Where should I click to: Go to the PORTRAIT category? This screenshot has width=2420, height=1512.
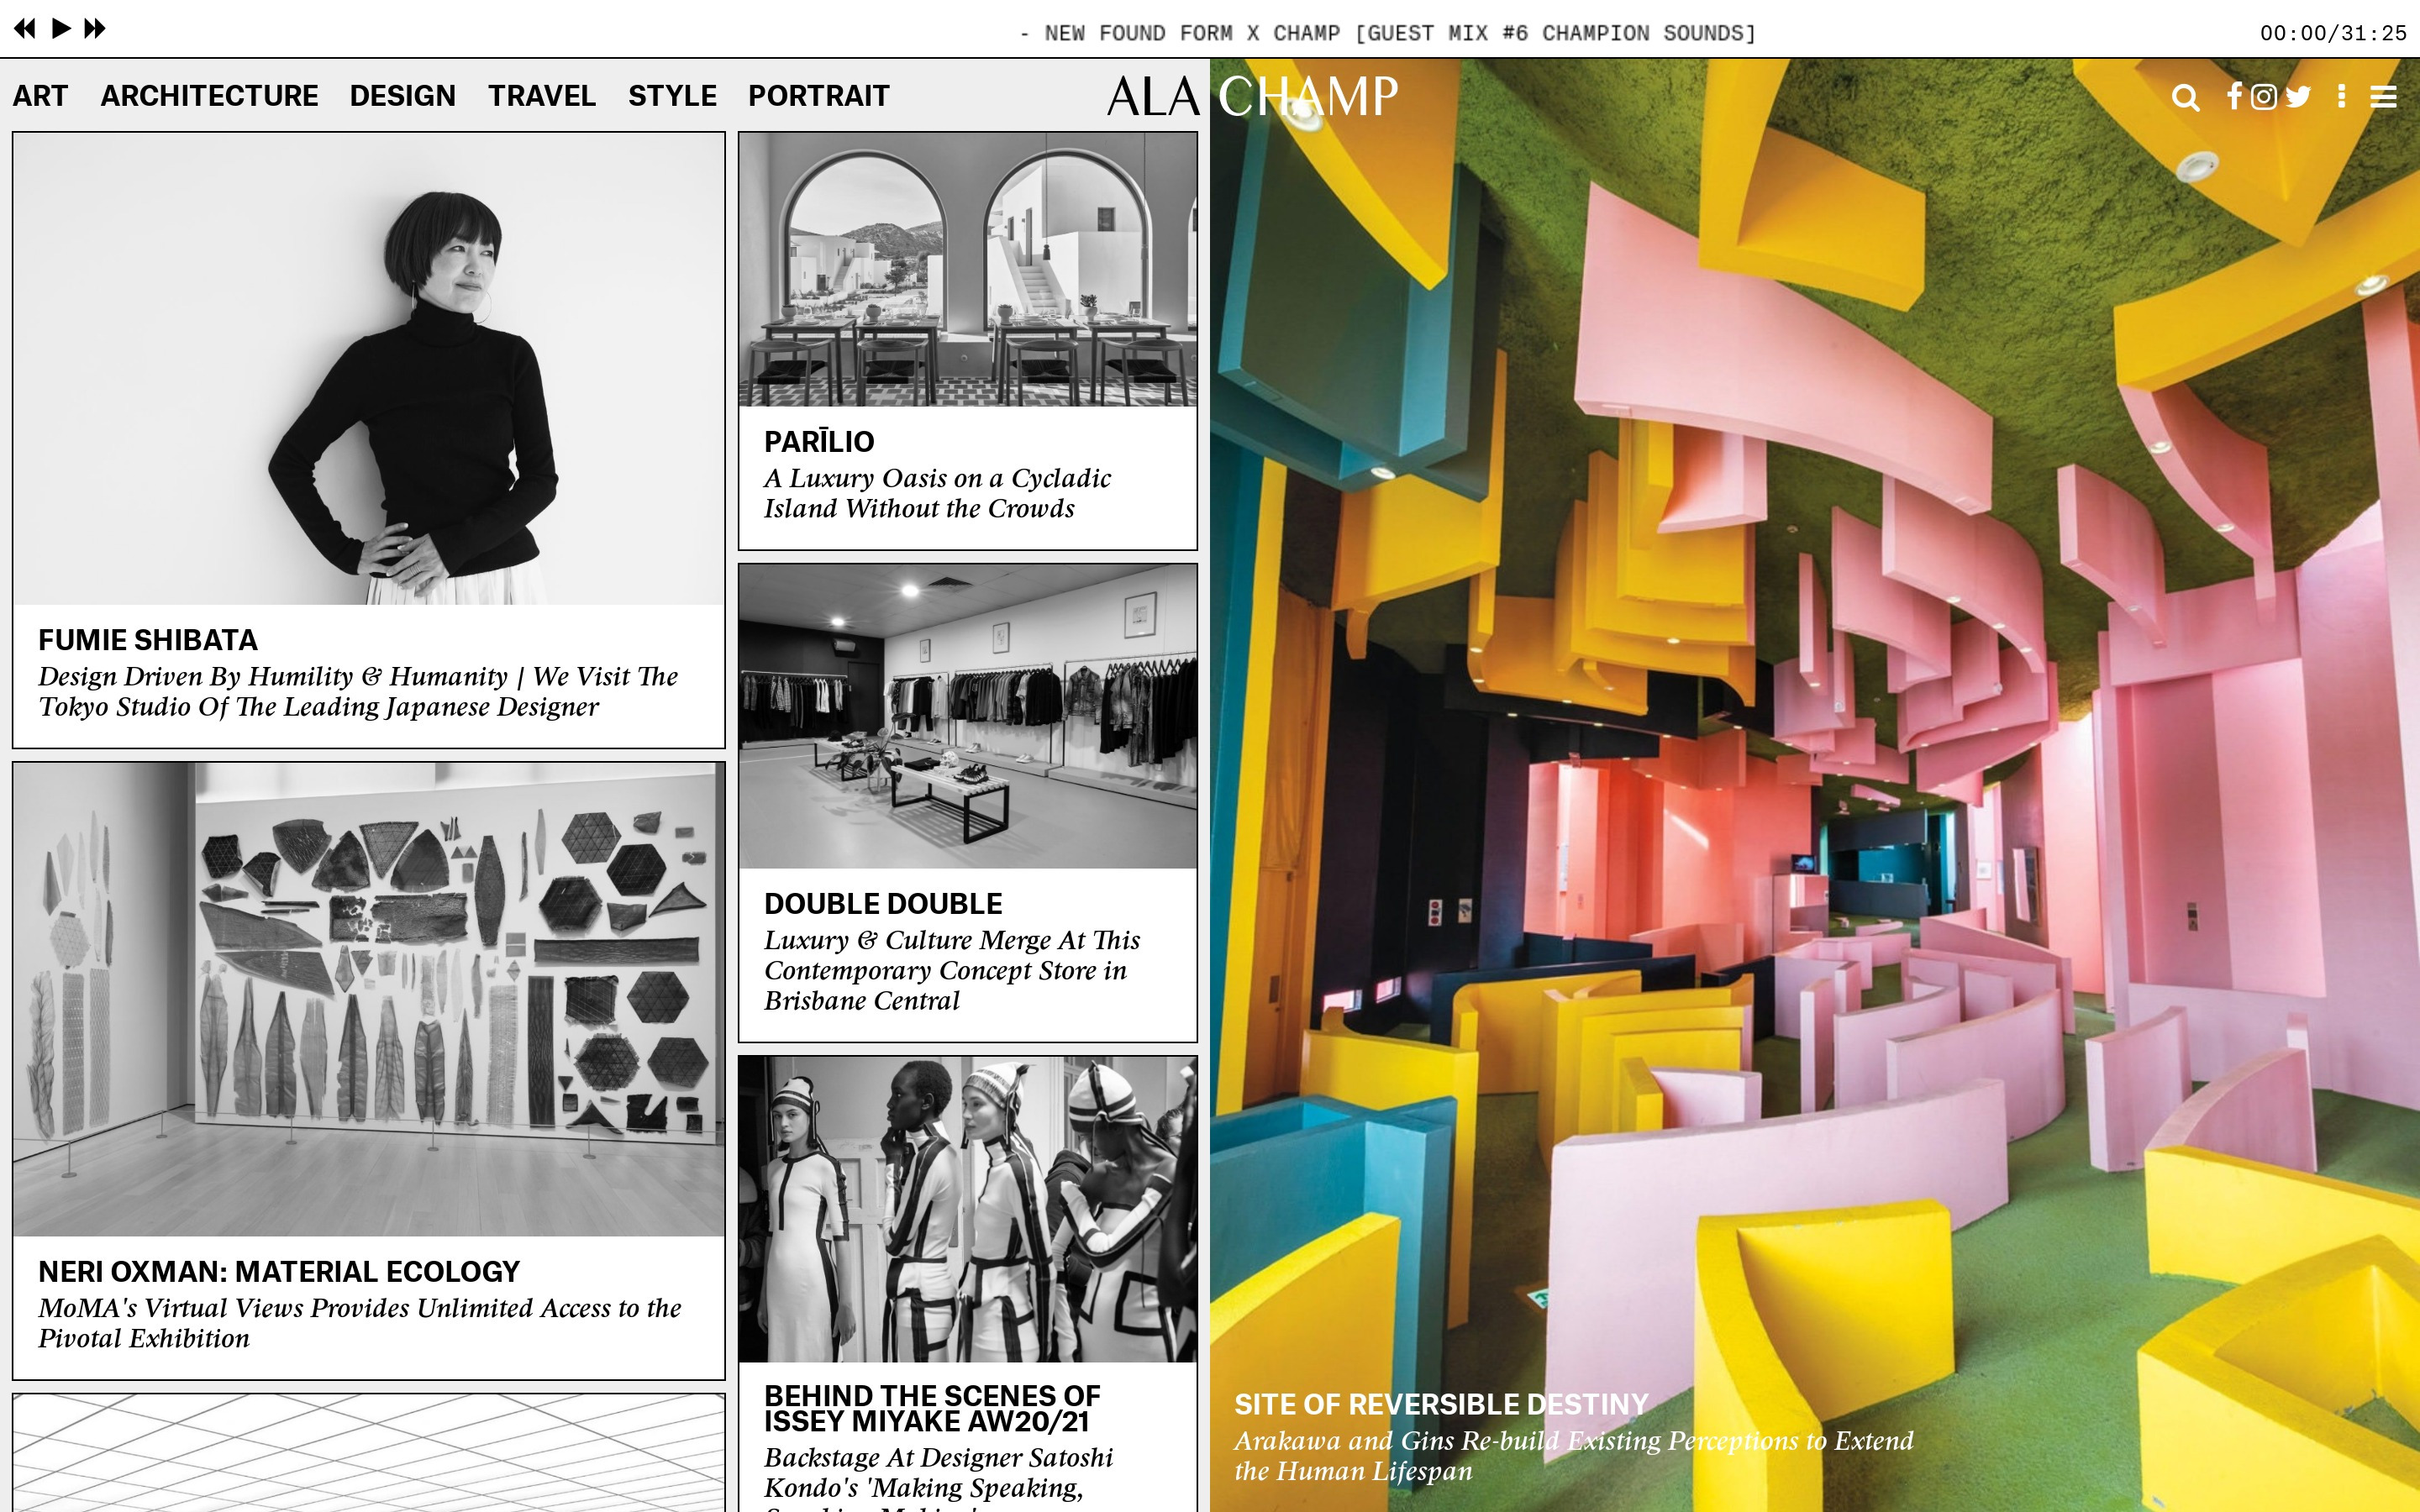coord(818,96)
